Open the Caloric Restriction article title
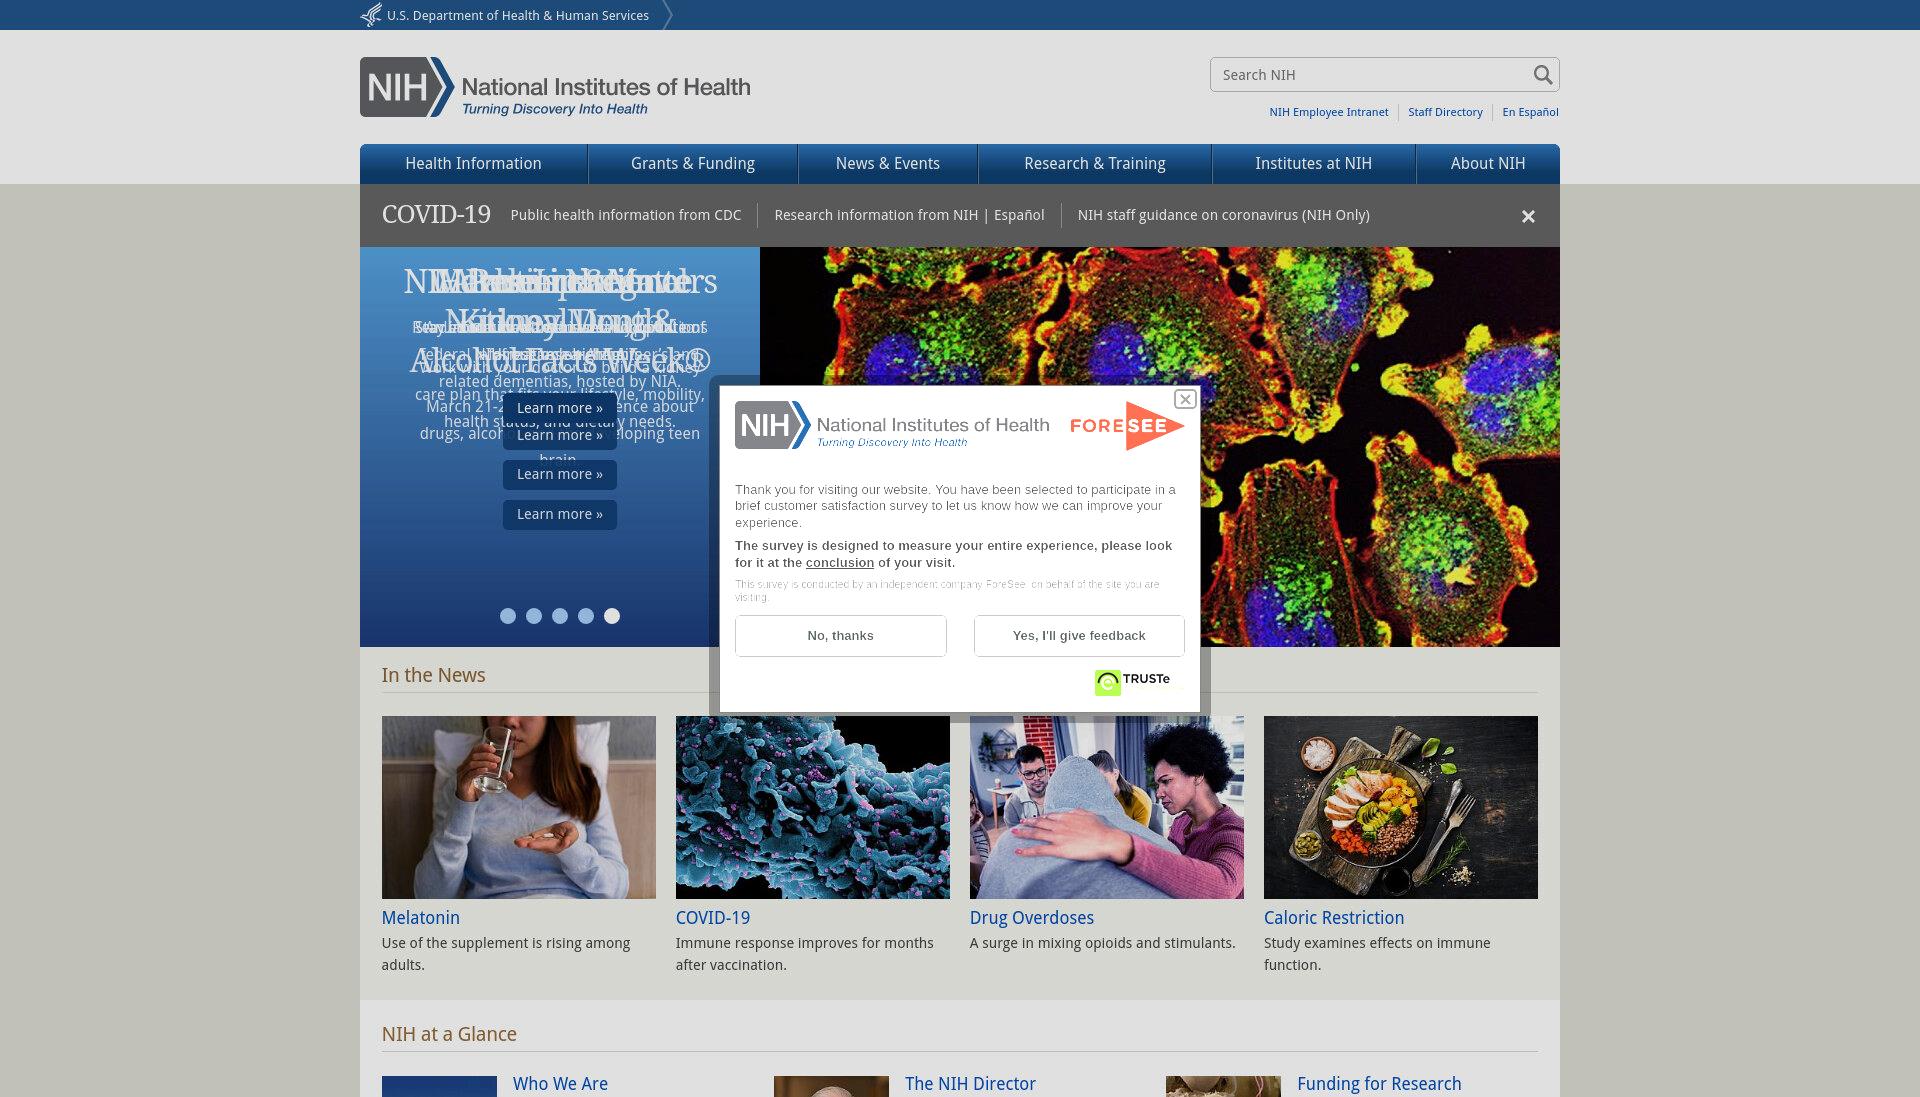The image size is (1920, 1097). (x=1334, y=918)
